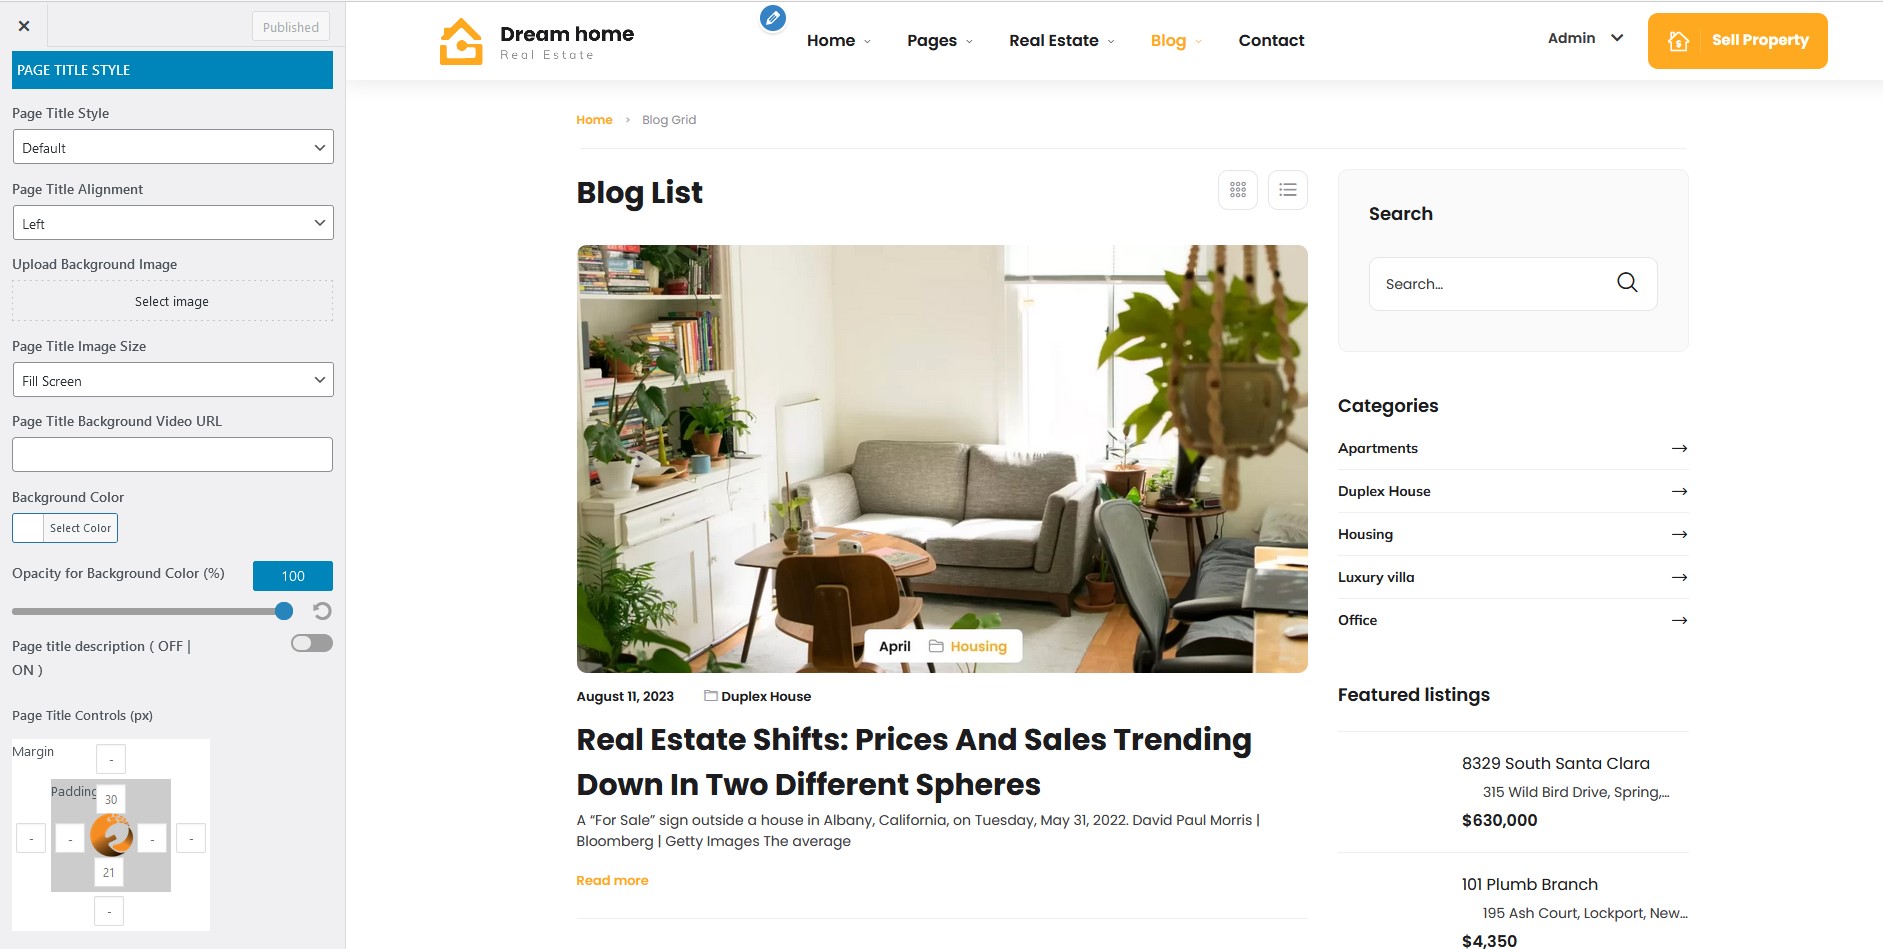This screenshot has width=1883, height=949.
Task: Open the Page Title Style dropdown
Action: click(173, 147)
